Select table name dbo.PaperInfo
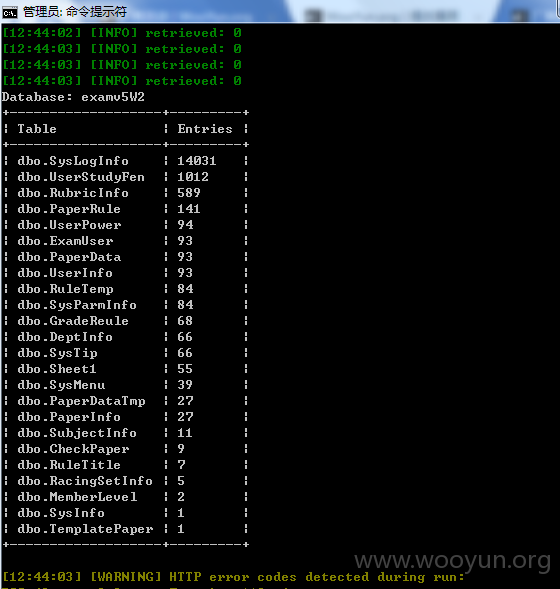The image size is (560, 589). [69, 417]
